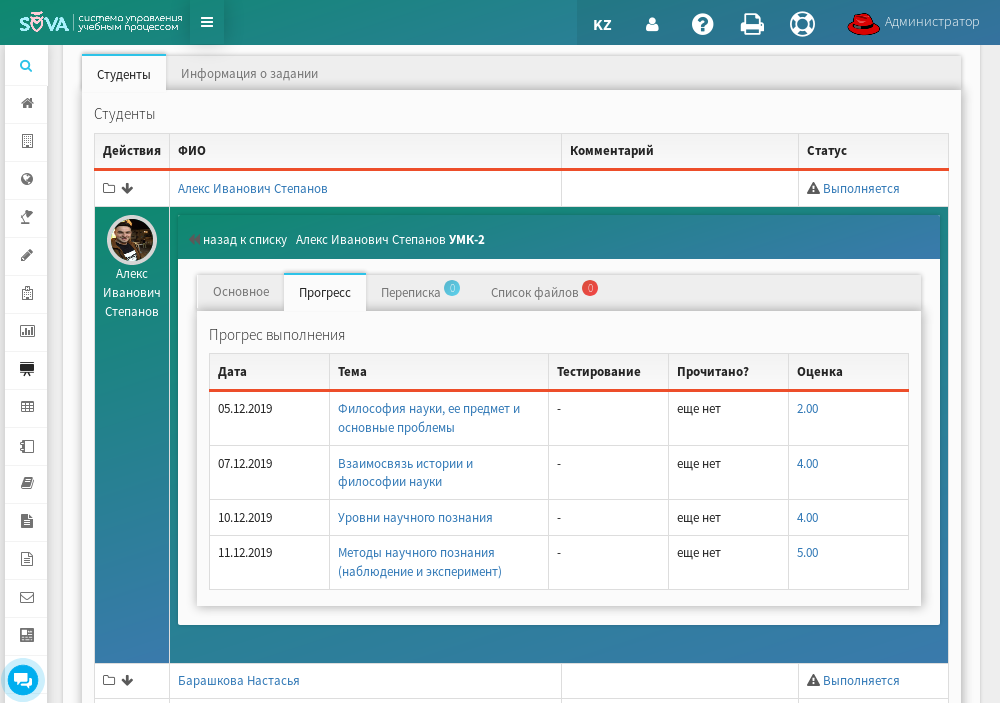Image resolution: width=1000 pixels, height=703 pixels.
Task: Open the outlined document icon in the sidebar
Action: pyautogui.click(x=27, y=559)
